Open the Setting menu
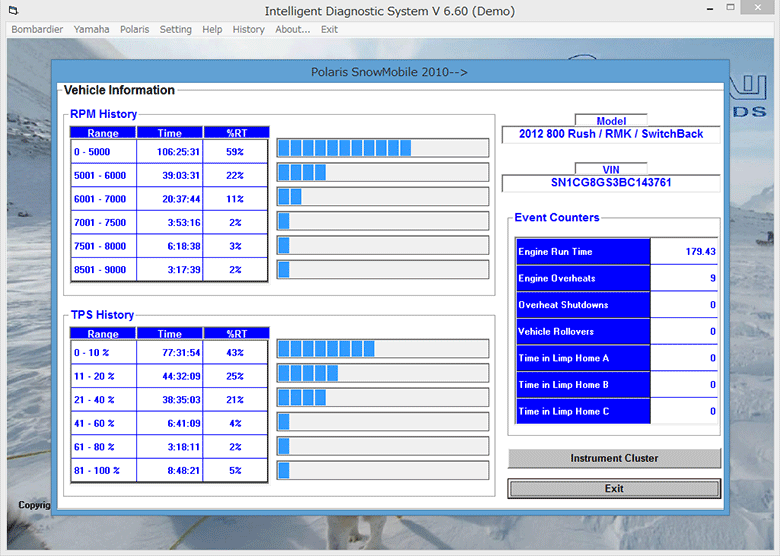 176,29
